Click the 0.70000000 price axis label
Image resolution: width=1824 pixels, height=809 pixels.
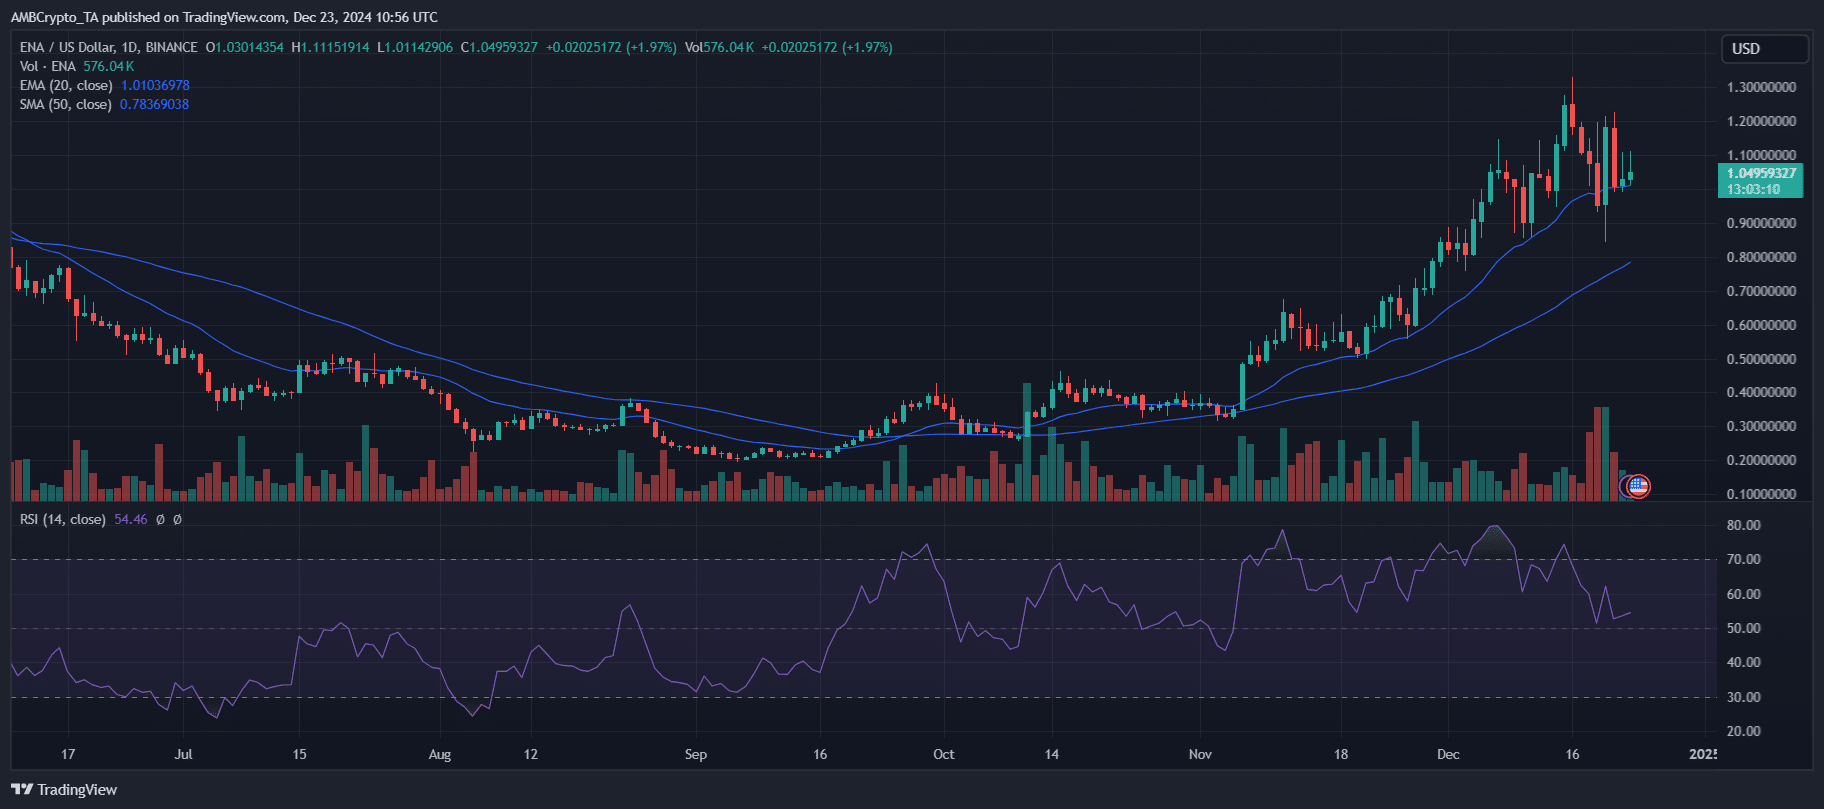(x=1761, y=291)
